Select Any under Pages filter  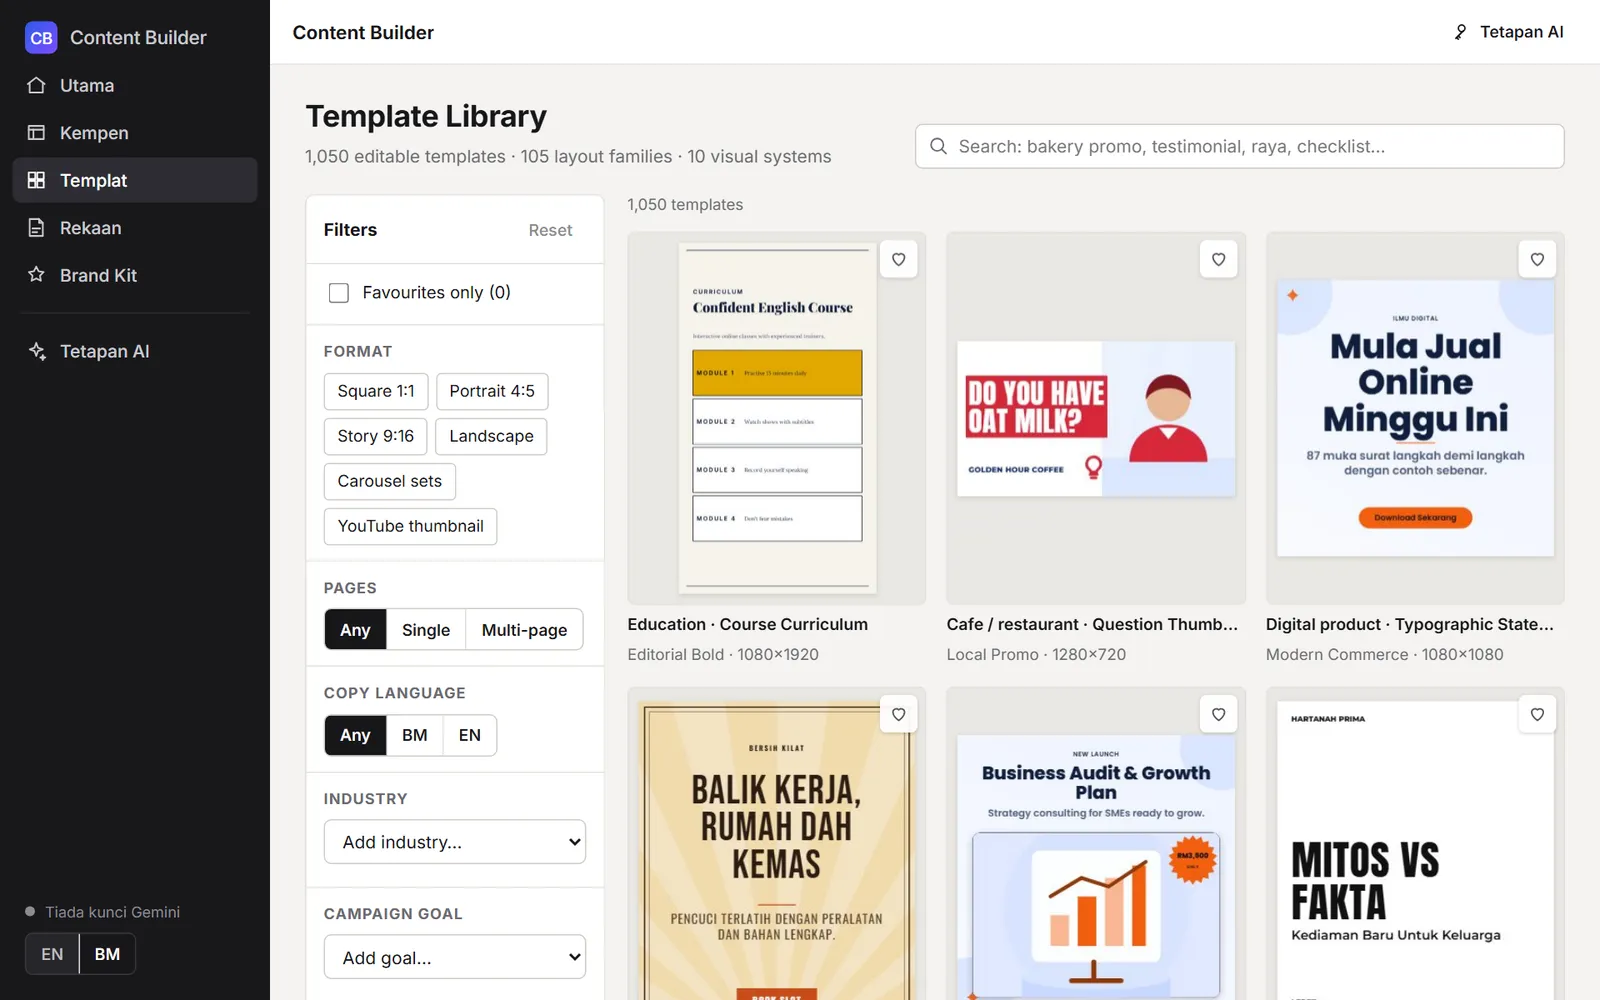coord(355,630)
